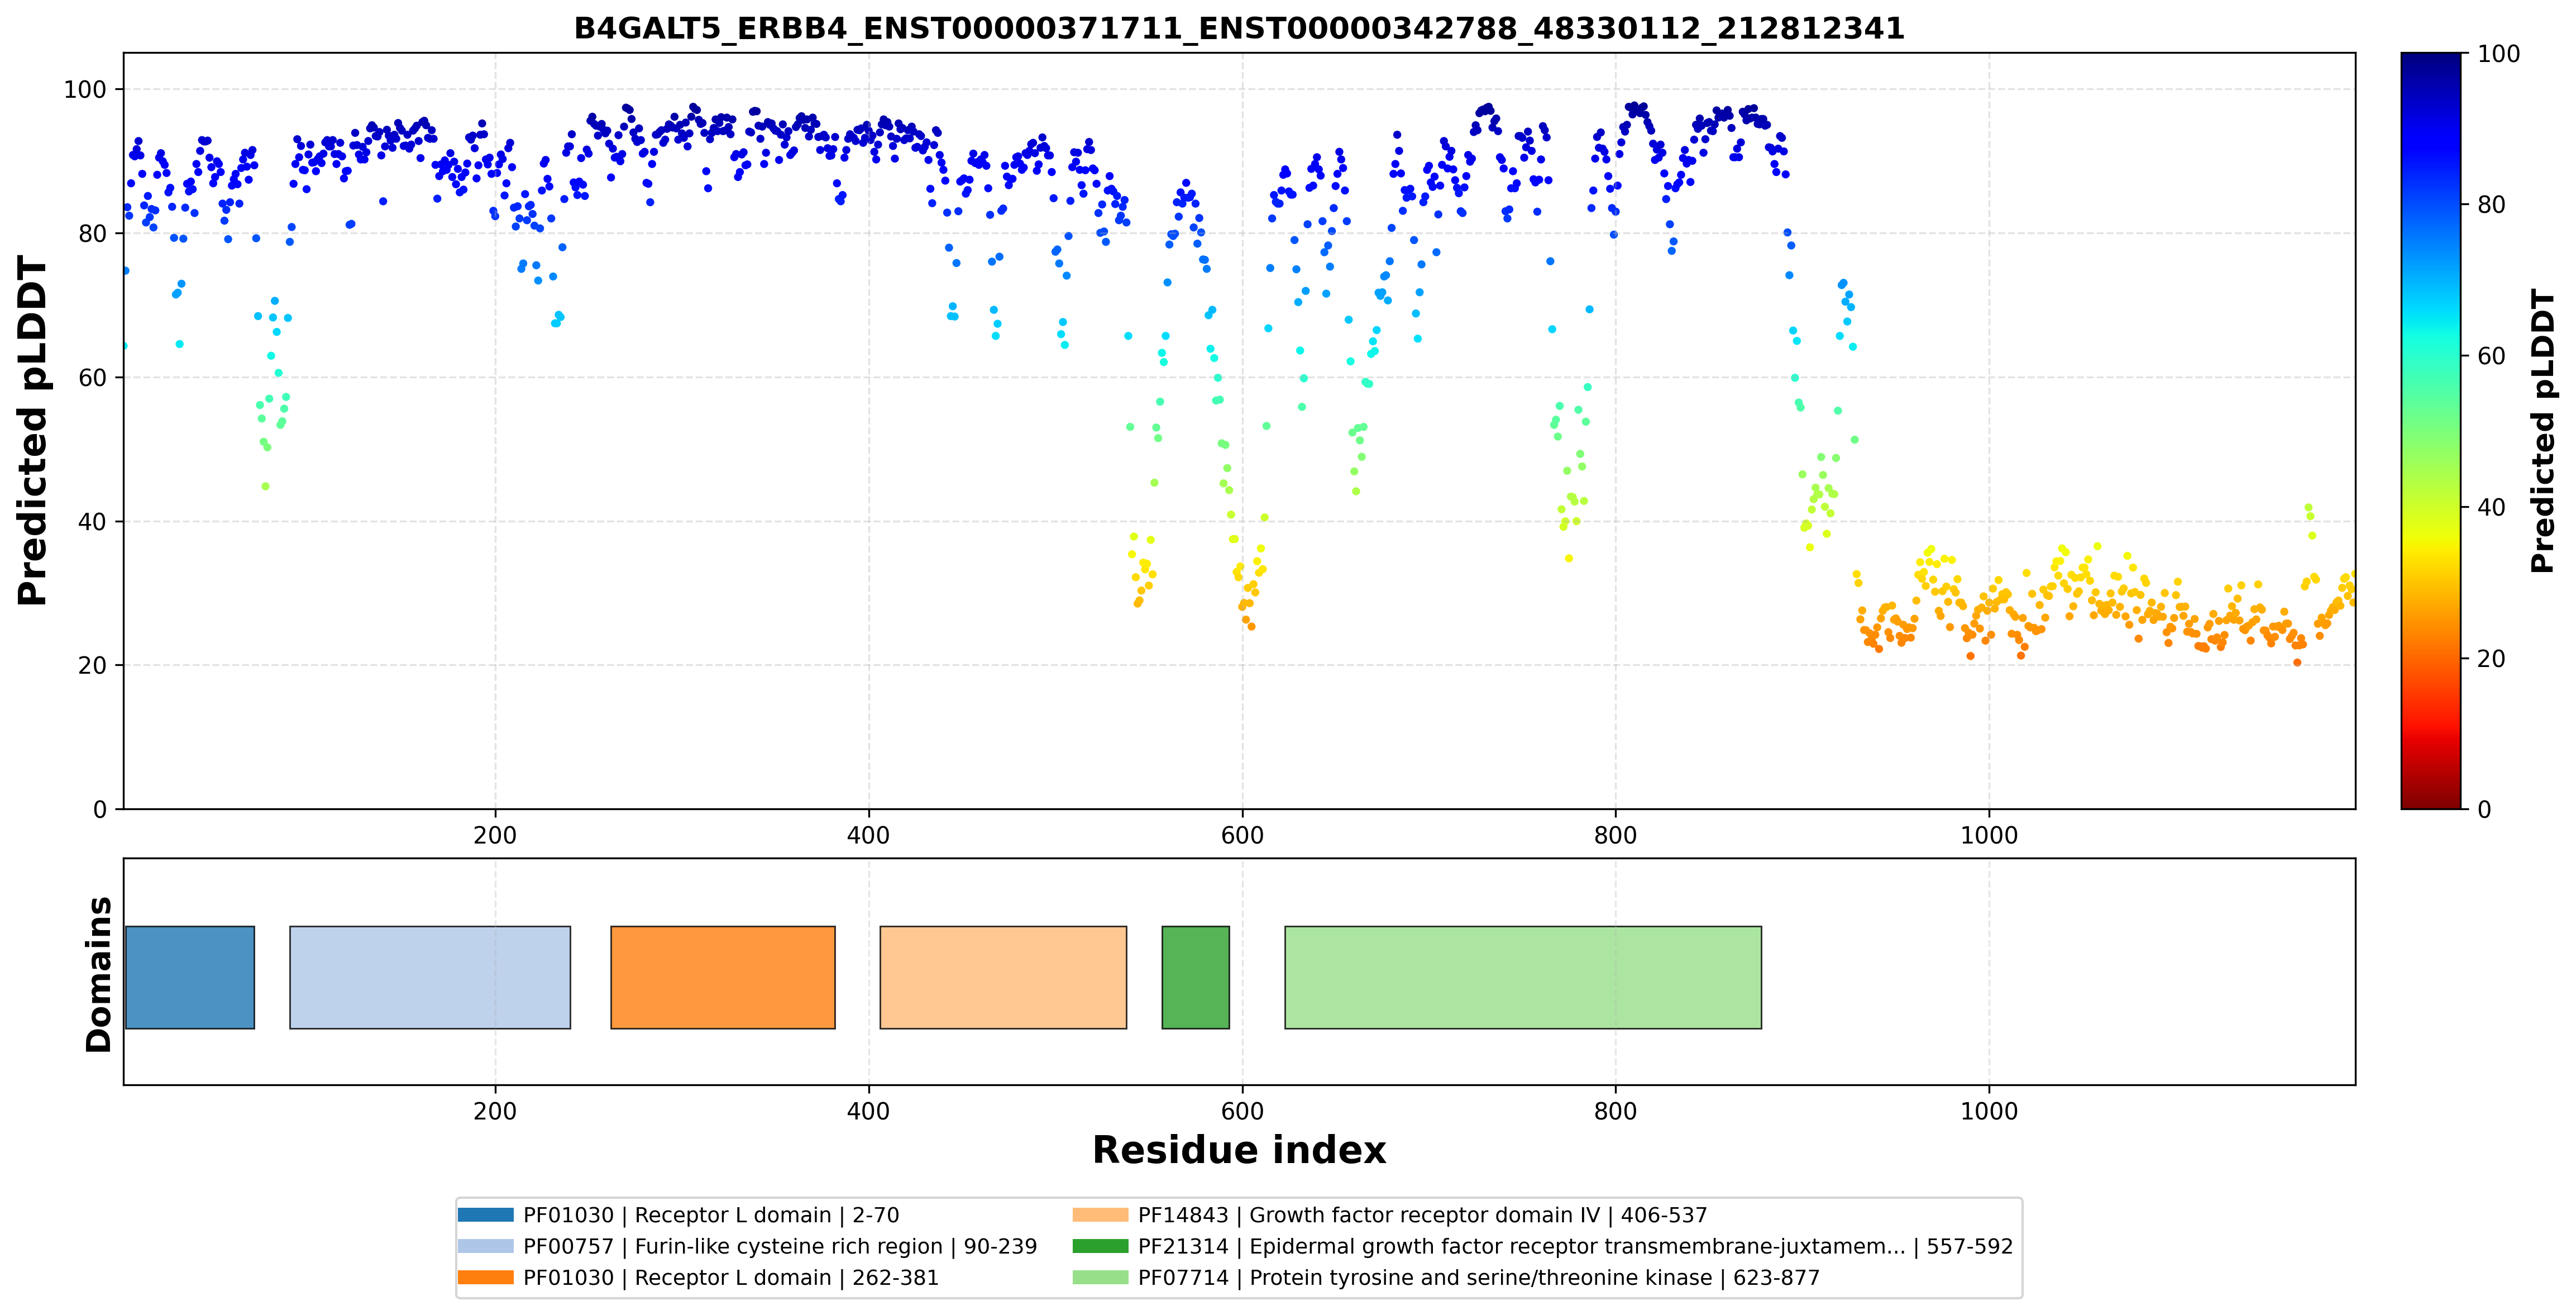This screenshot has width=2576, height=1315.
Task: Click the plot title B4GALT5_ERBB4 text
Action: pyautogui.click(x=1239, y=28)
